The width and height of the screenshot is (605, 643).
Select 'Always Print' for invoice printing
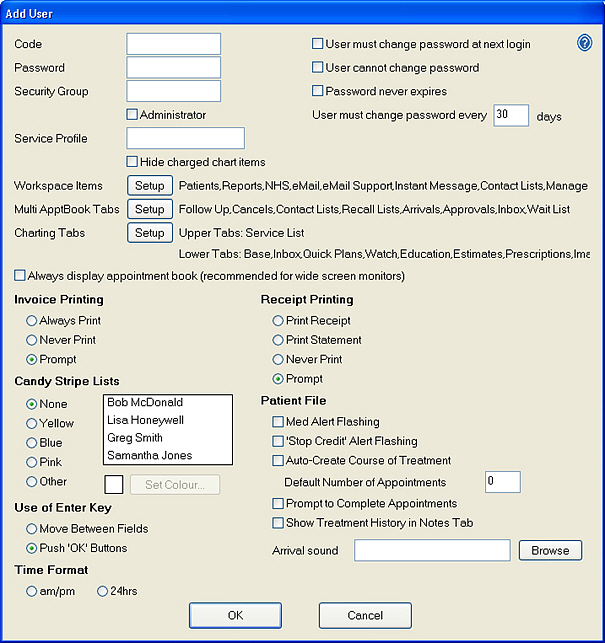coord(32,321)
